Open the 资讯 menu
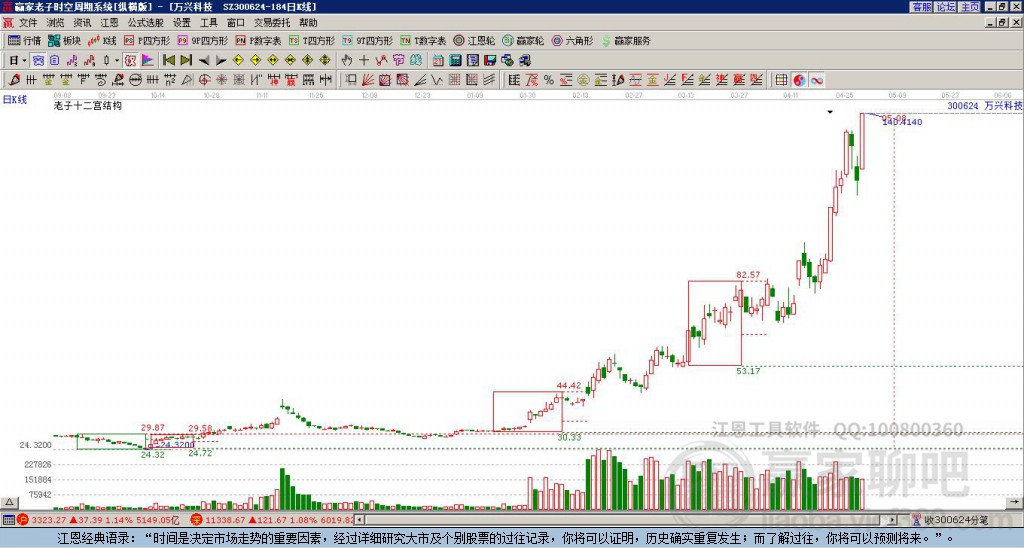Viewport: 1024px width, 548px height. (82, 23)
